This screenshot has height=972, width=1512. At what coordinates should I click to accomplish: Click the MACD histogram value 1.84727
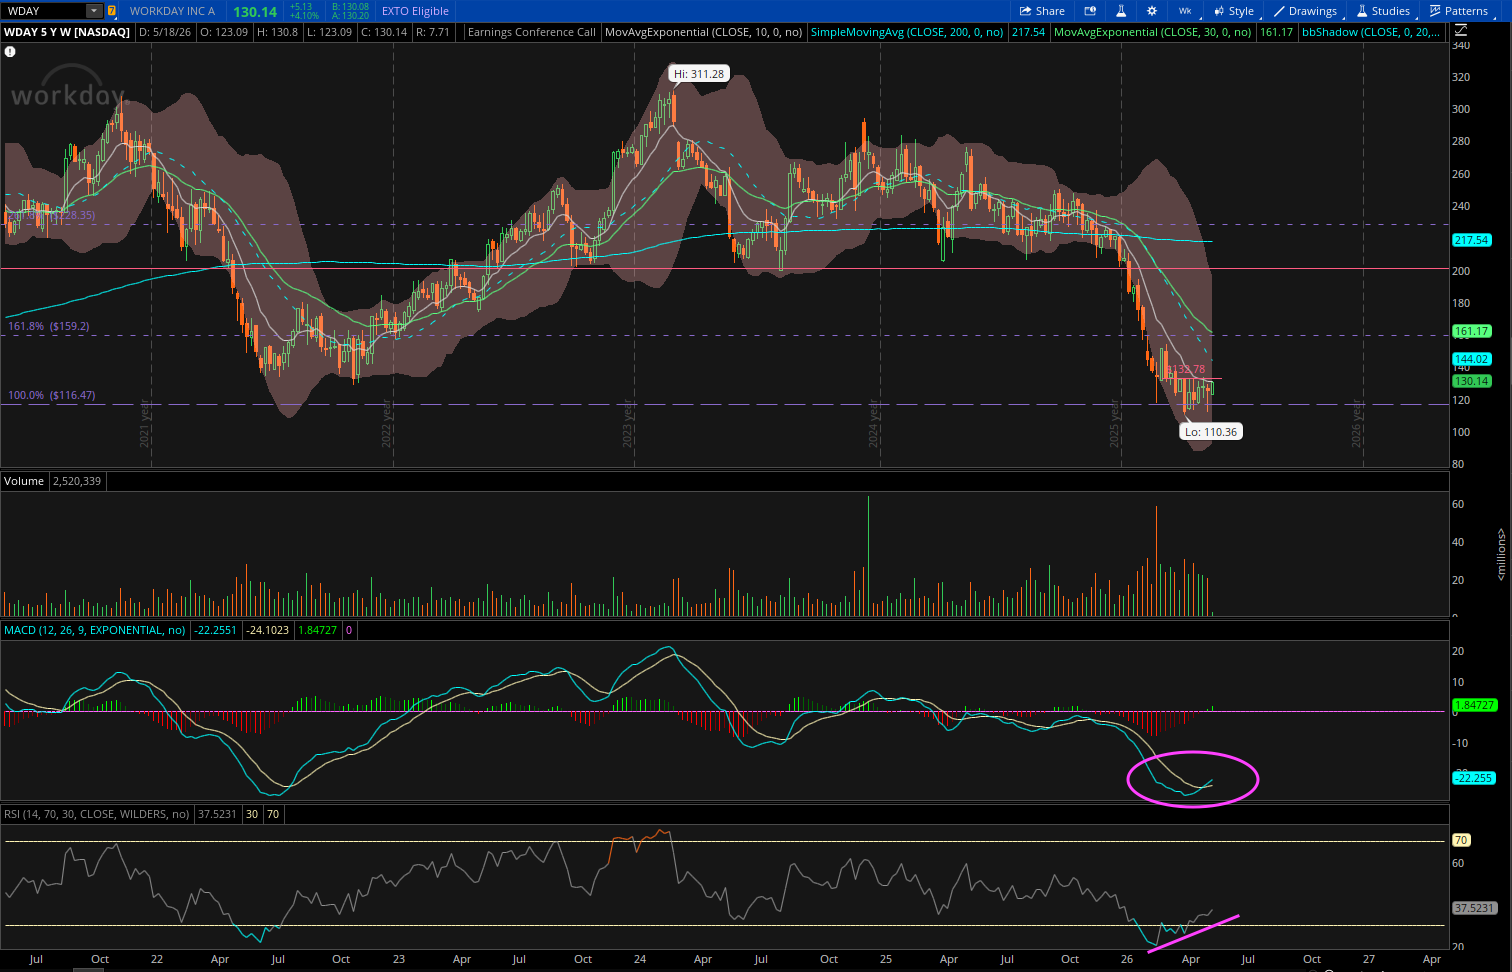pyautogui.click(x=317, y=630)
